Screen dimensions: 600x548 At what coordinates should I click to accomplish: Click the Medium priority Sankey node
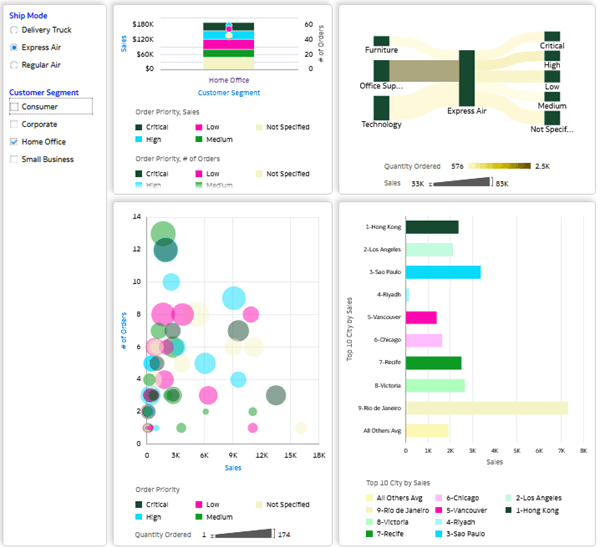552,96
